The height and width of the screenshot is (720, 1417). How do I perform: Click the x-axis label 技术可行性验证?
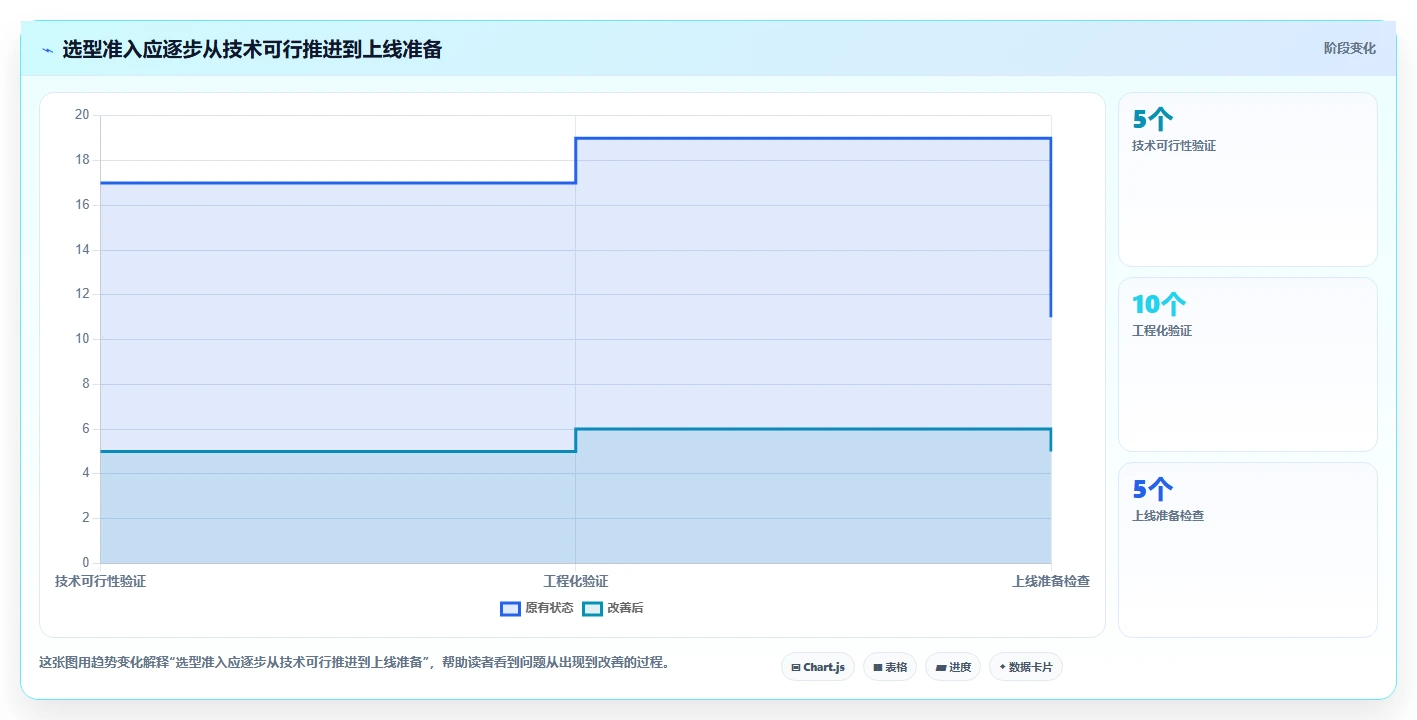click(x=100, y=581)
